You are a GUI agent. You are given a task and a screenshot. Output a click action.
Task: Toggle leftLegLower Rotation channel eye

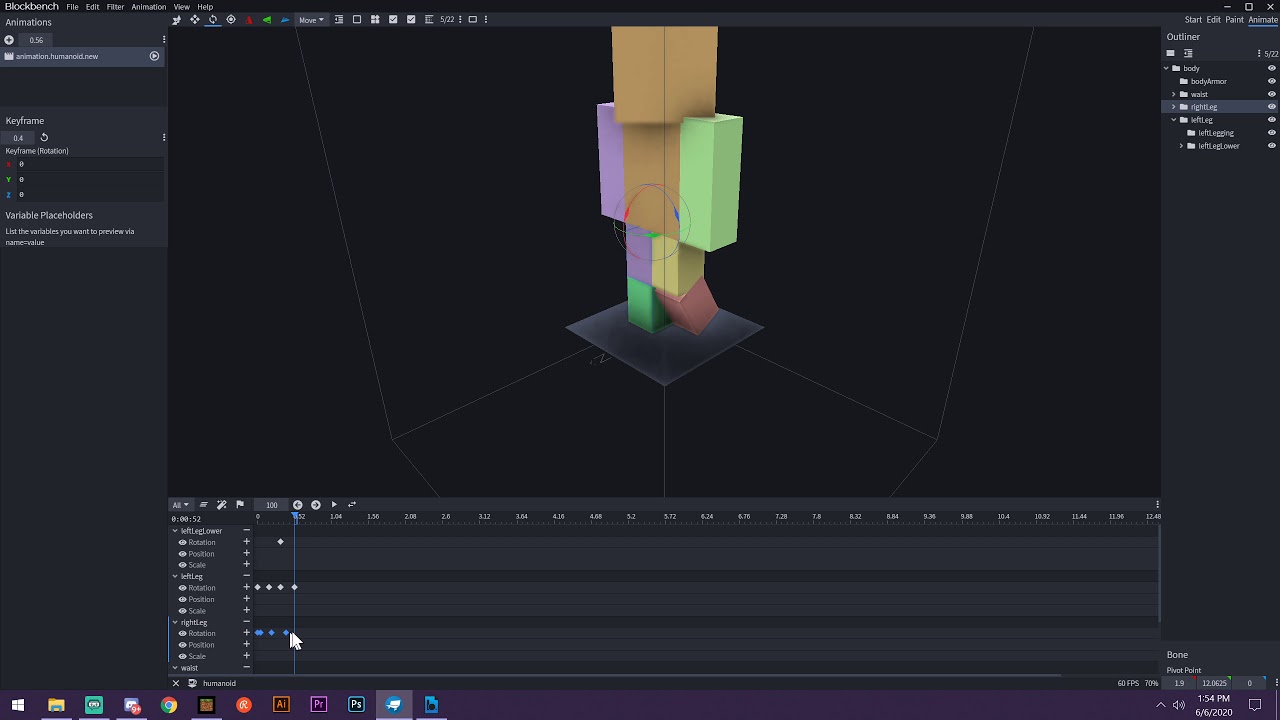pos(183,543)
